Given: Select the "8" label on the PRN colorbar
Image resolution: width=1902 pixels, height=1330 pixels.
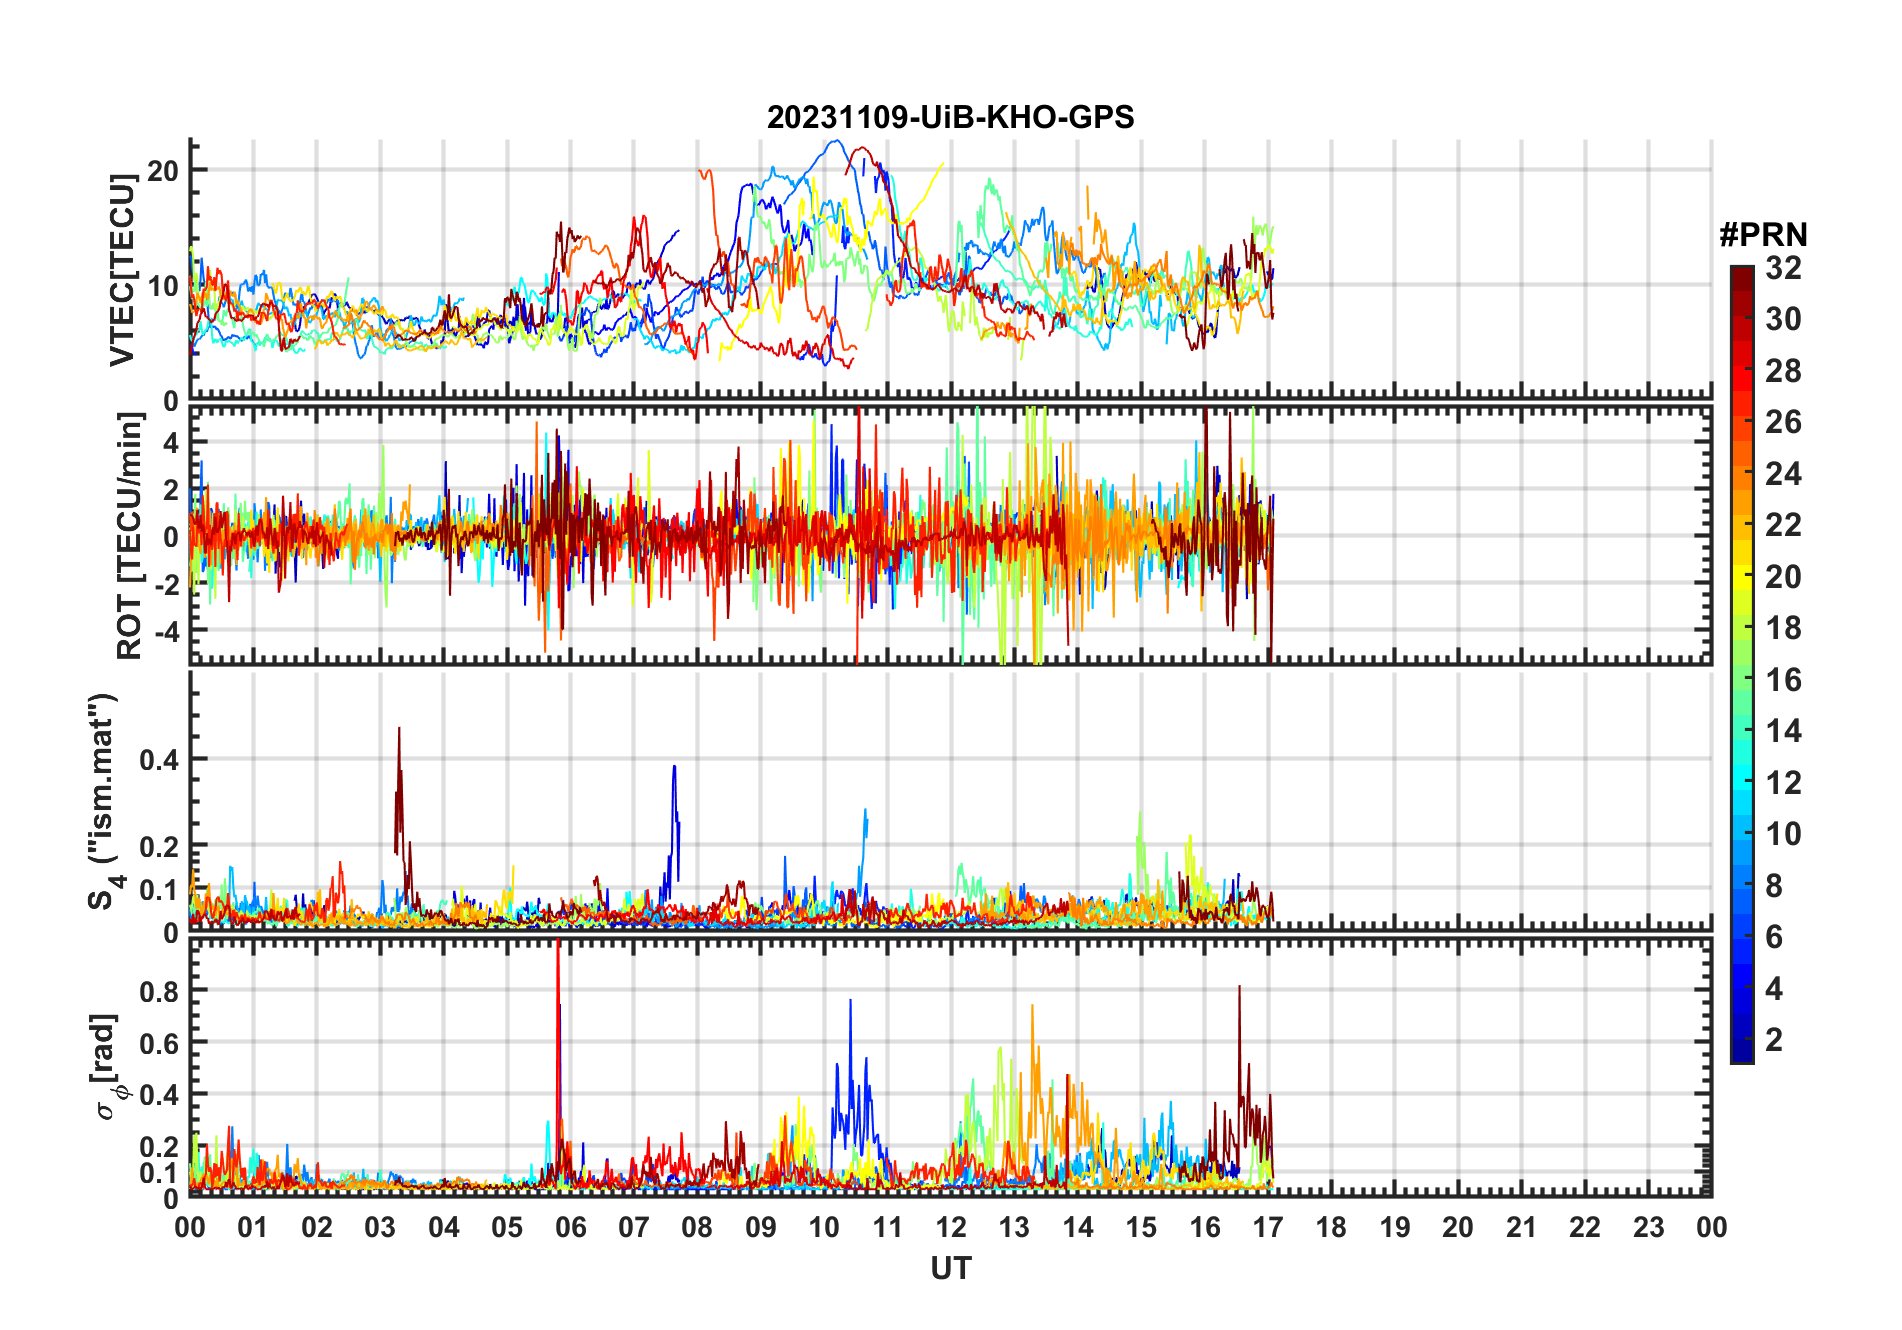Looking at the screenshot, I should (x=1774, y=886).
